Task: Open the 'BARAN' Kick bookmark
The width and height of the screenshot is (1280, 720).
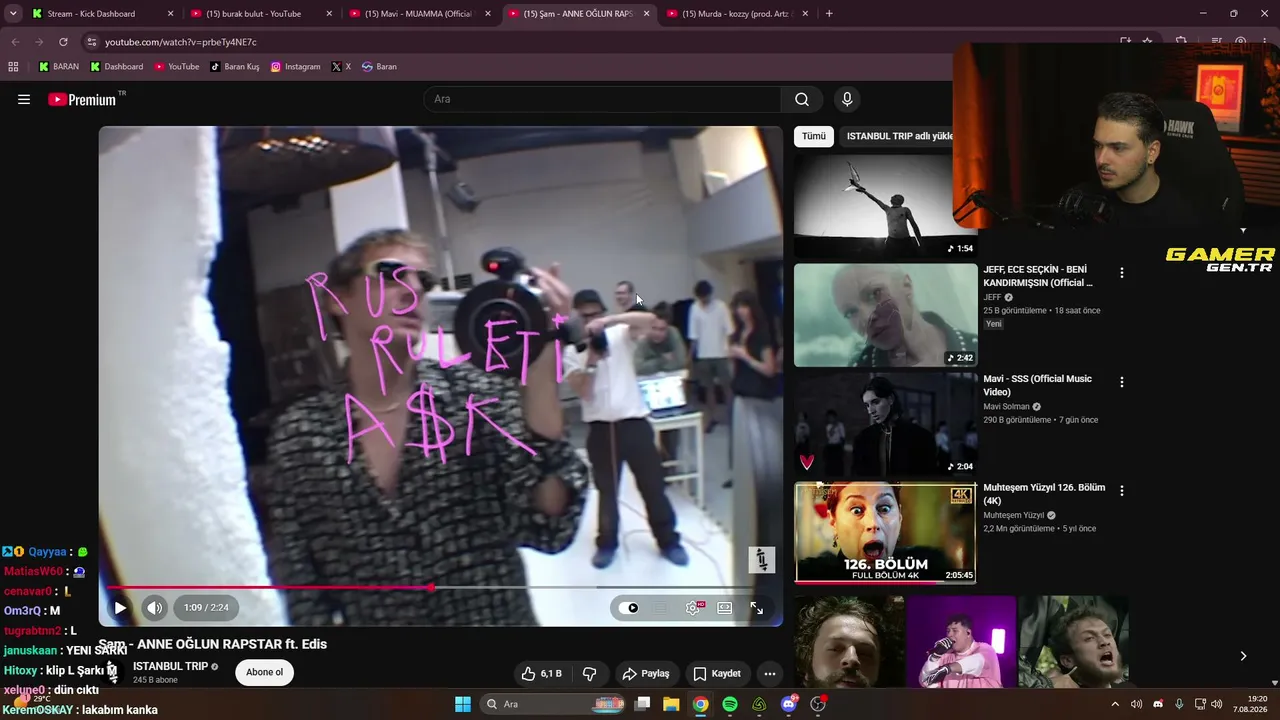Action: [x=59, y=67]
